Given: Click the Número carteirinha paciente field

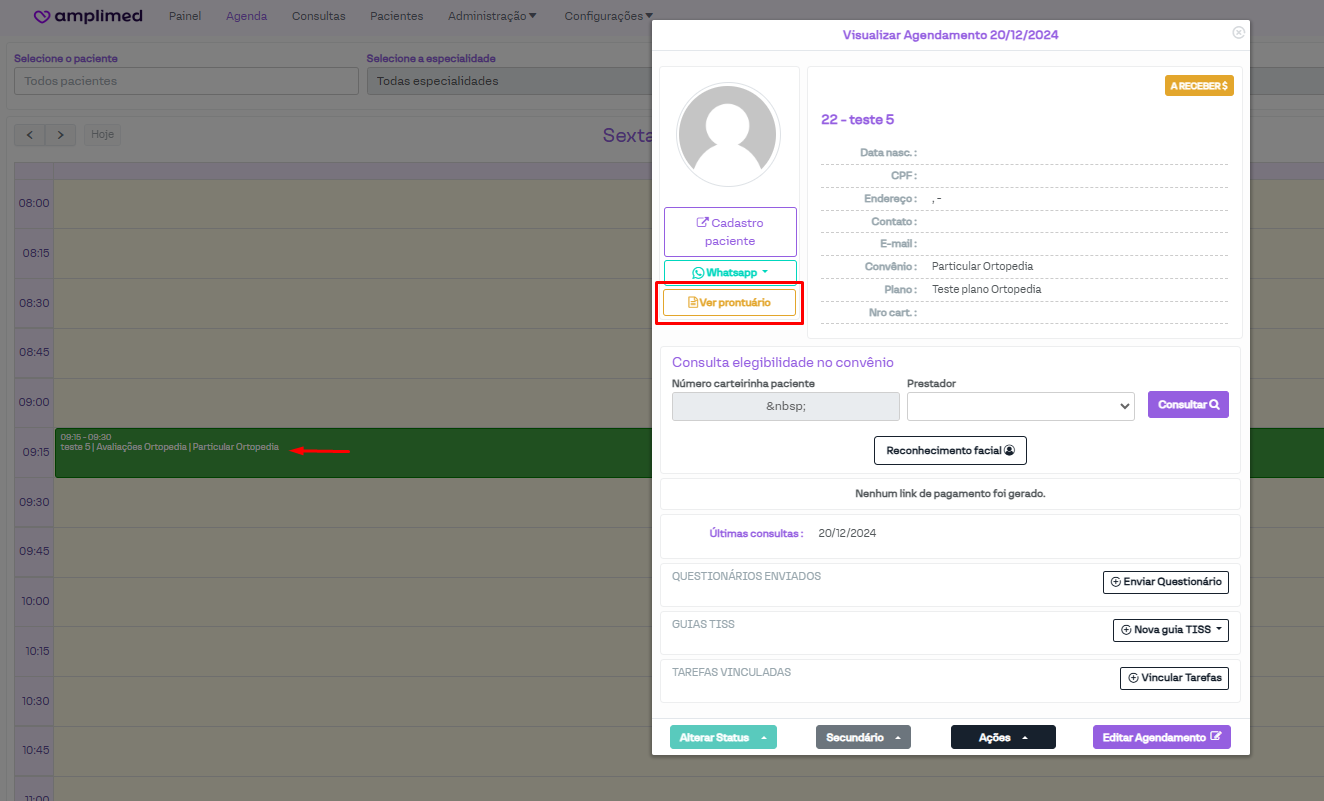Looking at the screenshot, I should 786,406.
